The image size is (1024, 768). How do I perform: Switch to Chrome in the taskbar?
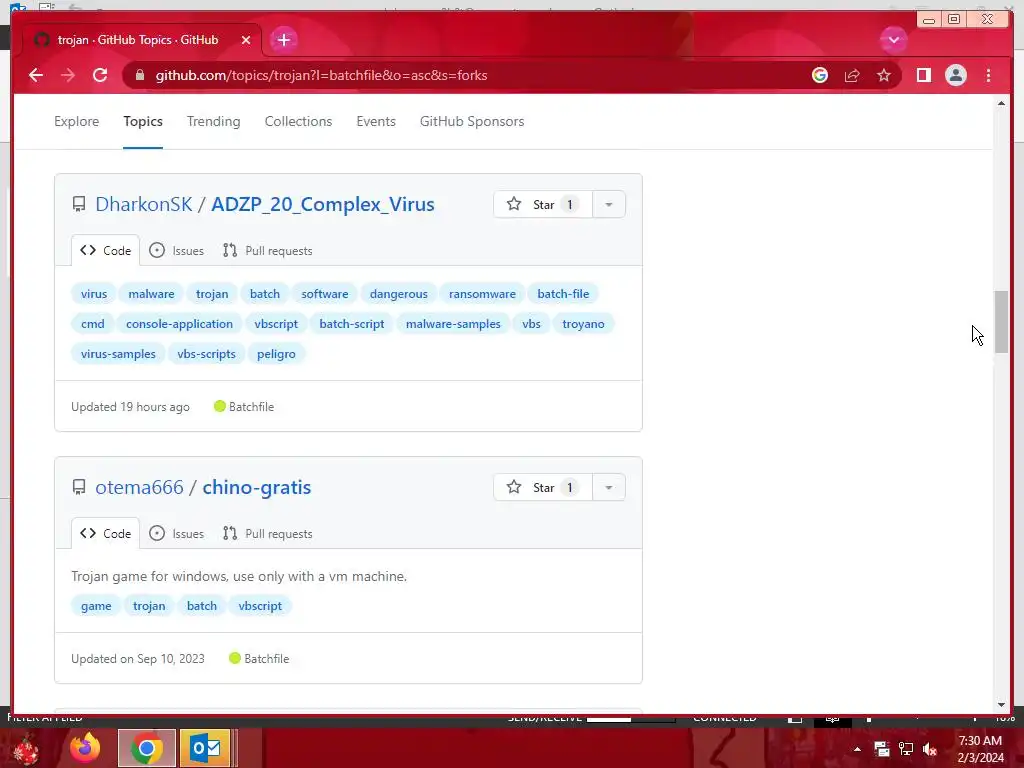pyautogui.click(x=147, y=748)
